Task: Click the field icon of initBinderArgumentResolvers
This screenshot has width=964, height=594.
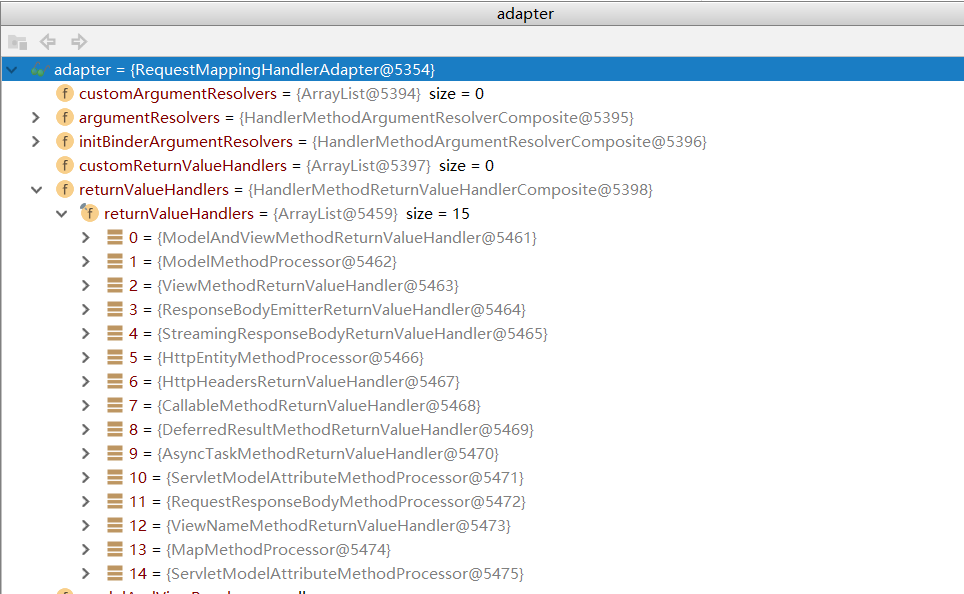Action: click(65, 141)
